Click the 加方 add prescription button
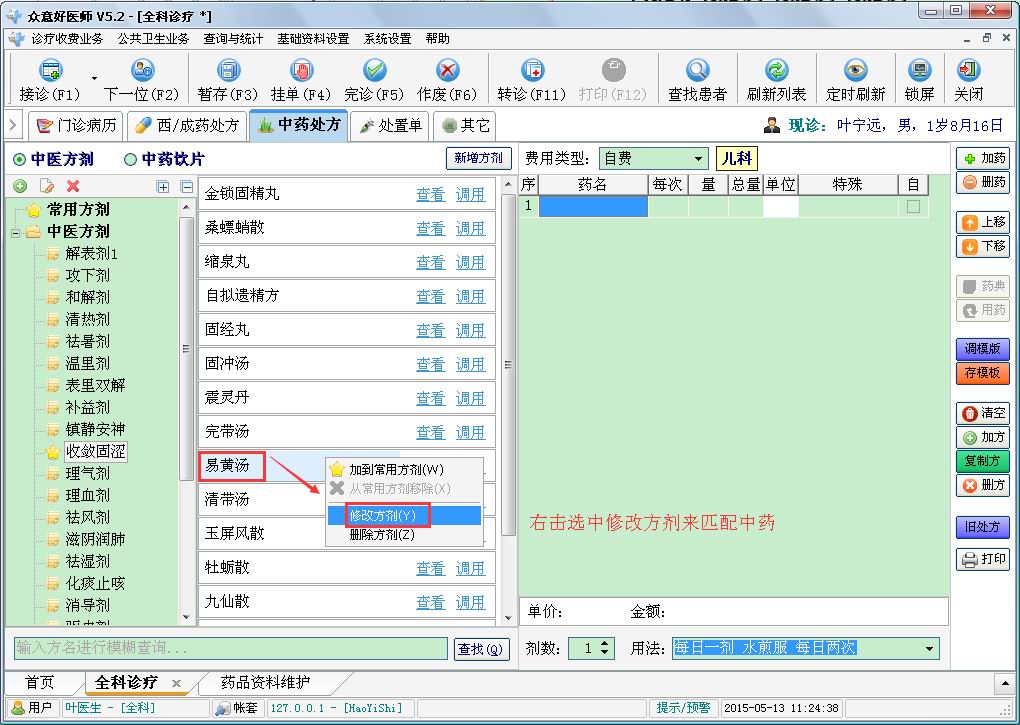 (x=982, y=437)
